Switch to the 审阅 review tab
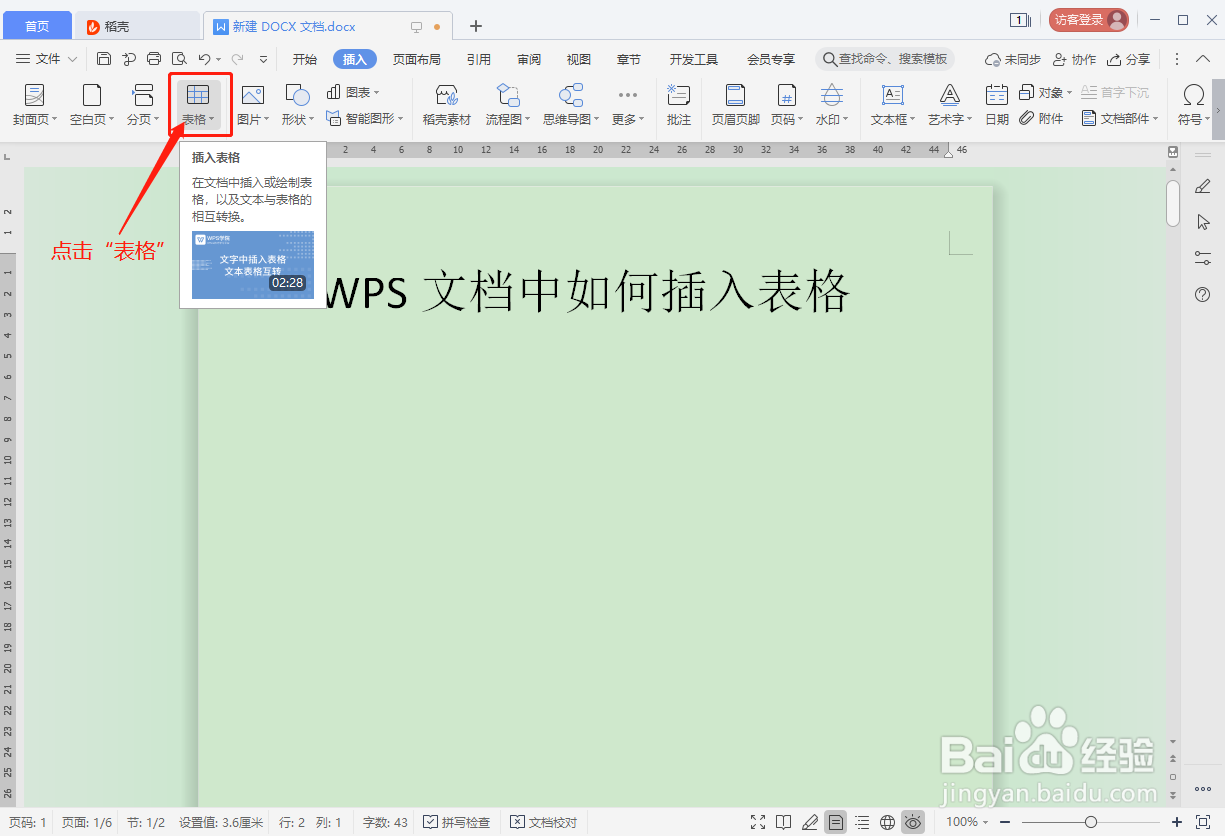This screenshot has height=836, width=1225. coord(530,59)
